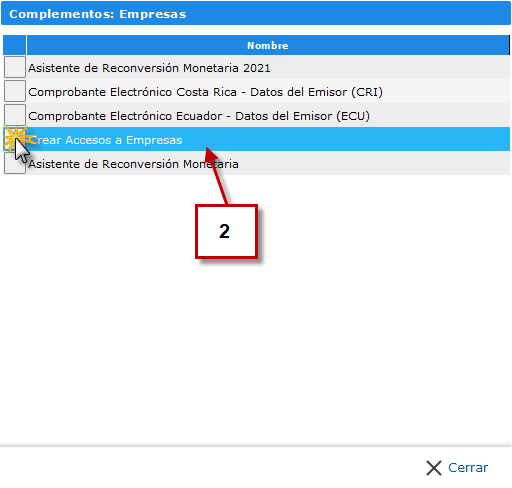Select the highlighted Crear Accesos a Empresas row

(256, 139)
